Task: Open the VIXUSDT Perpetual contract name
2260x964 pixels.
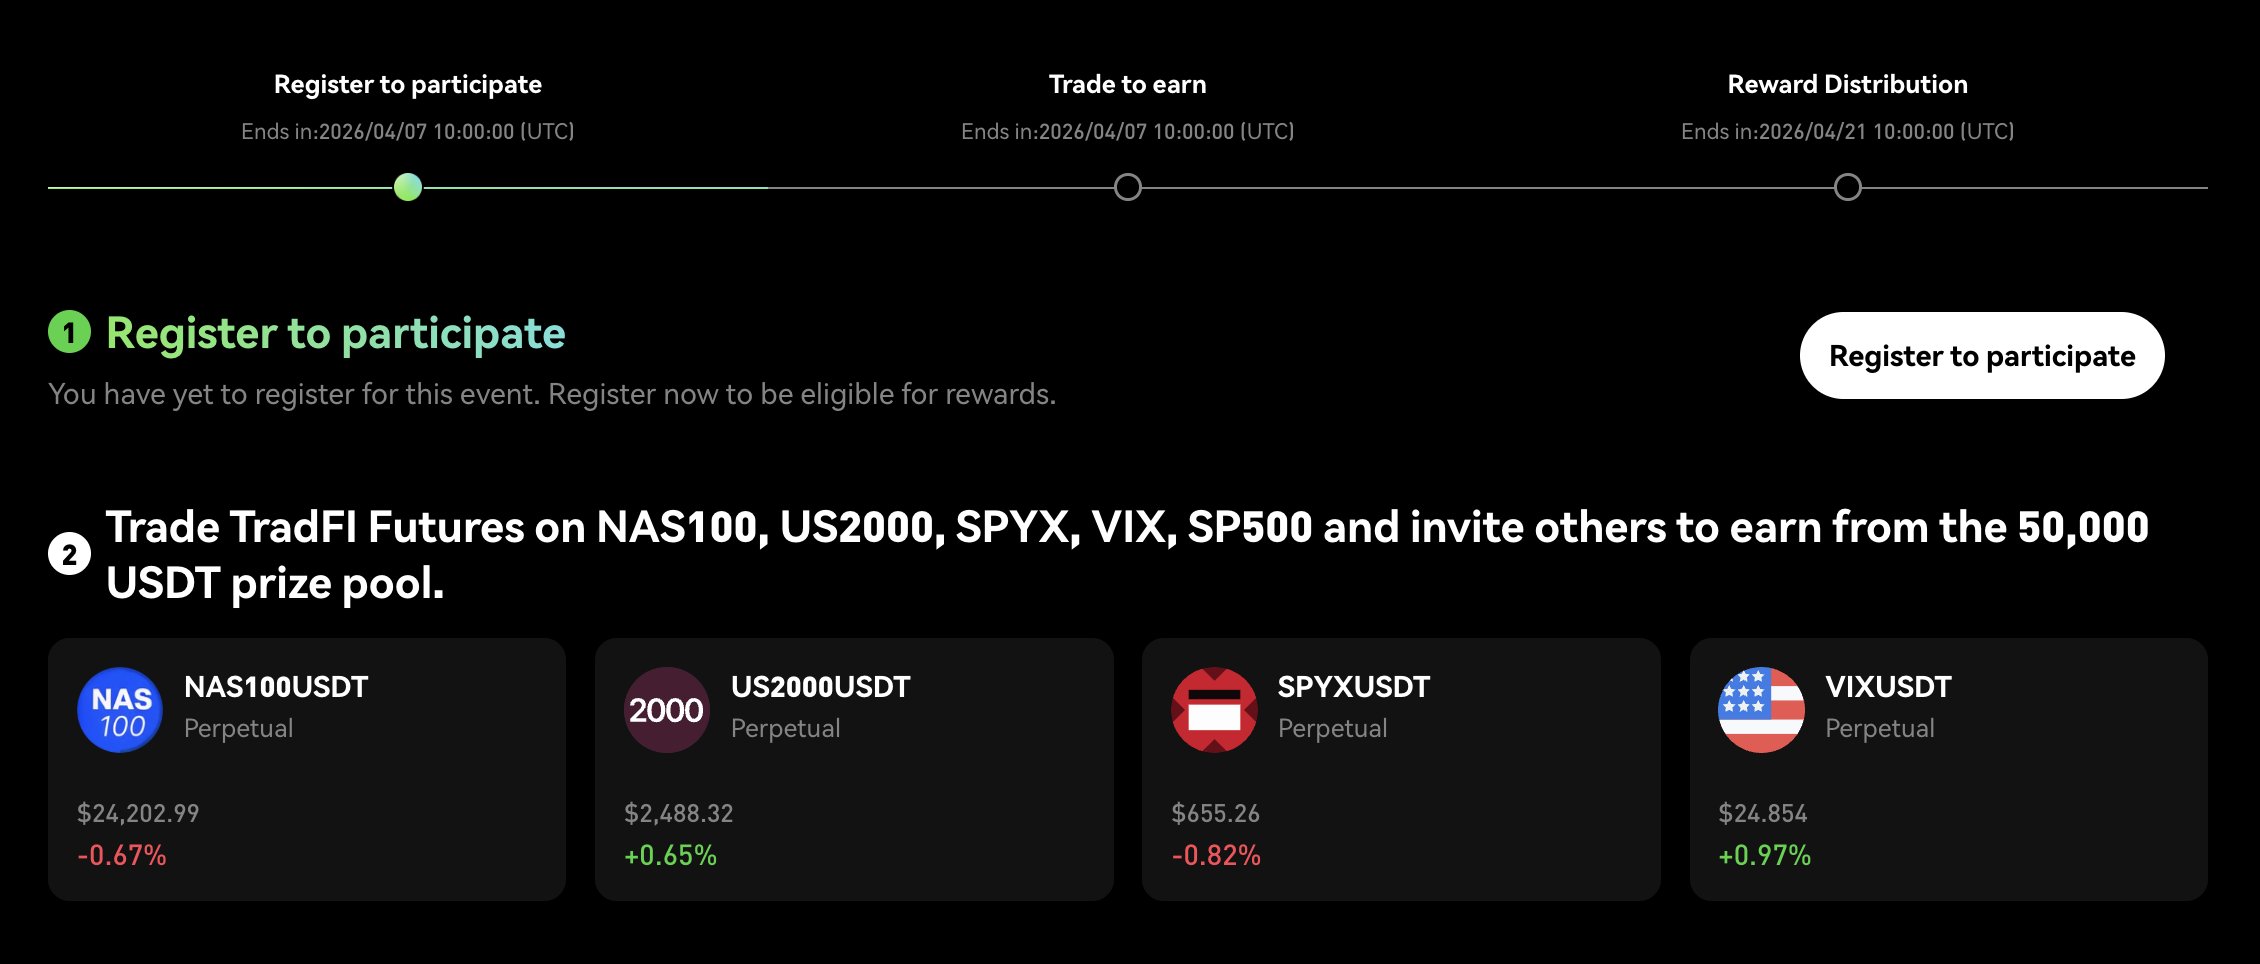Action: tap(1888, 688)
